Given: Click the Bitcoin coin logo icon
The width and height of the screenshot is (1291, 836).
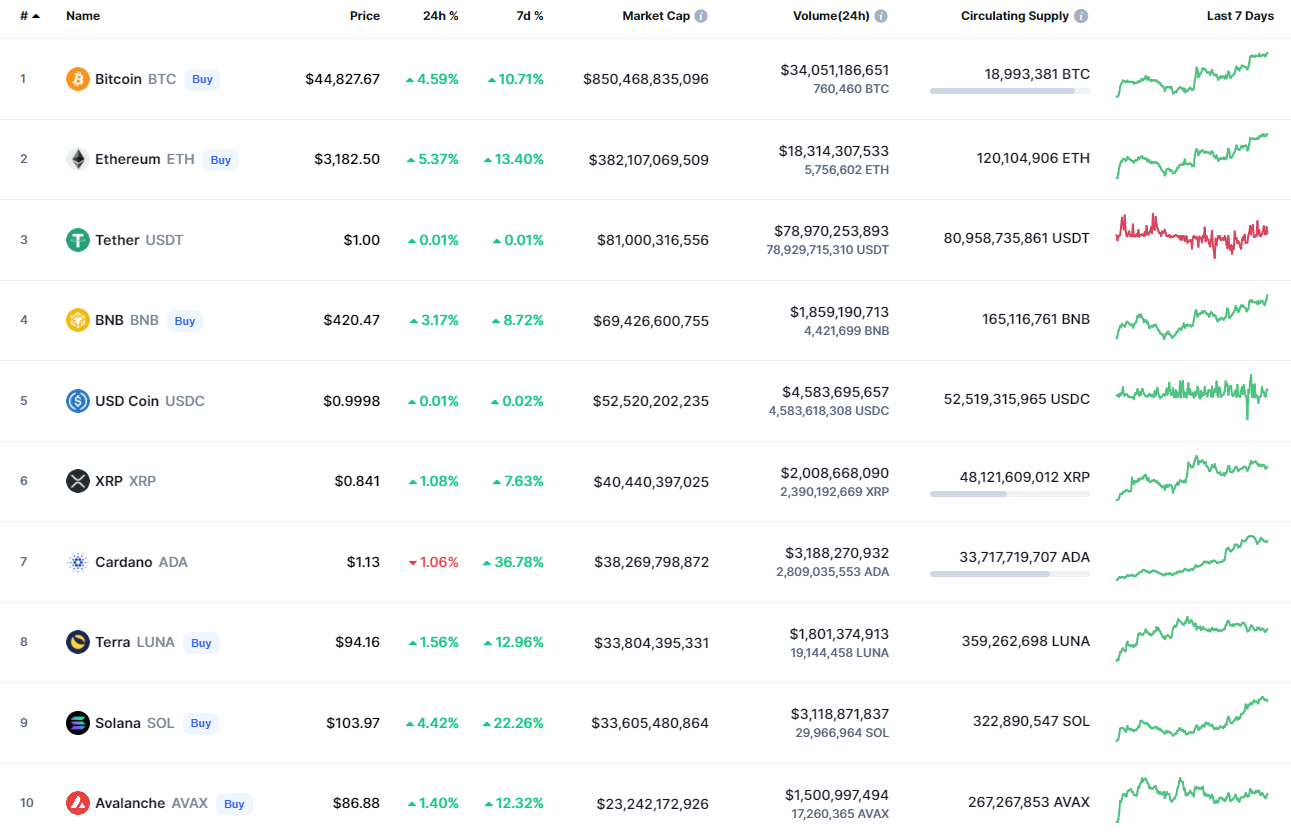Looking at the screenshot, I should pyautogui.click(x=78, y=79).
